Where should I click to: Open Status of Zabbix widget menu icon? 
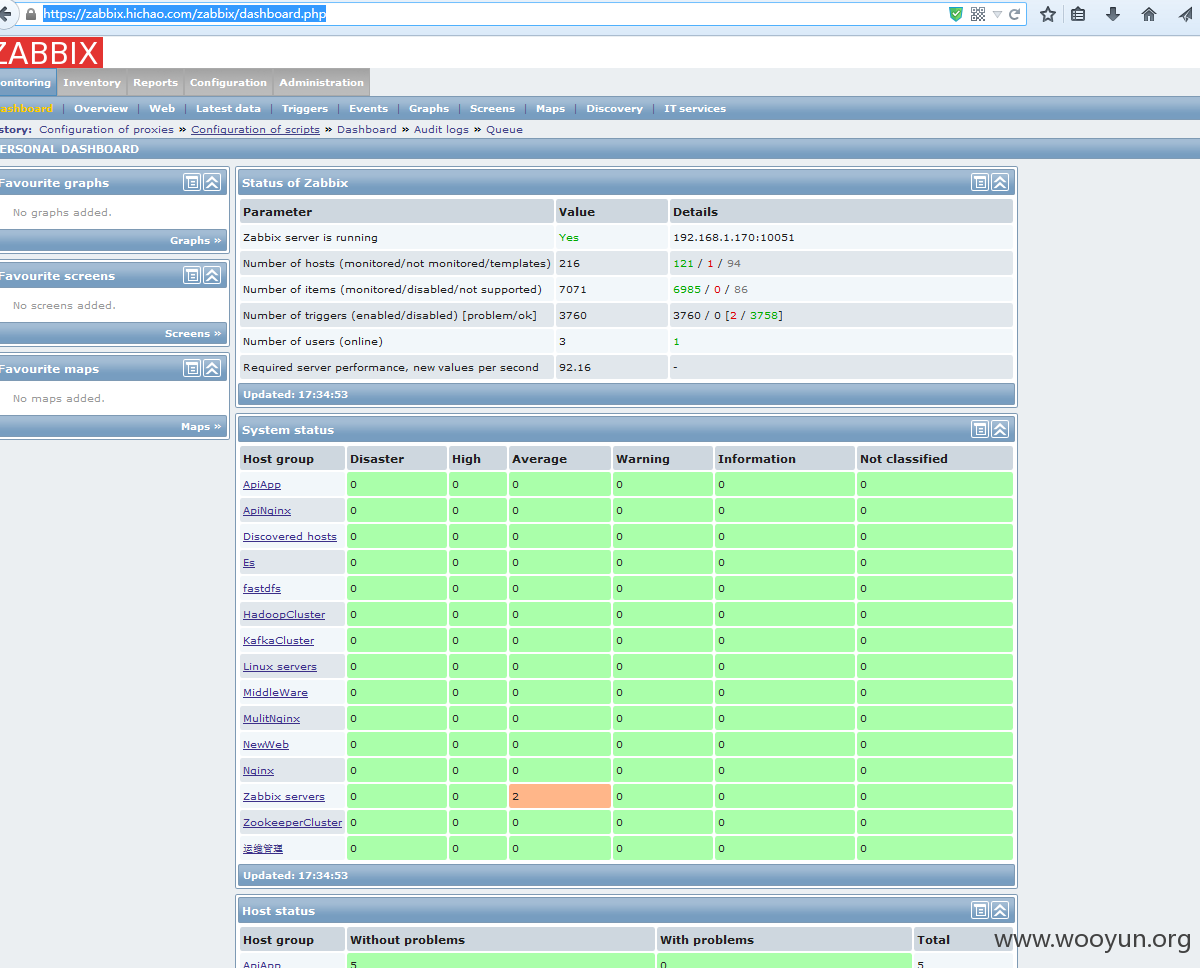pyautogui.click(x=980, y=182)
